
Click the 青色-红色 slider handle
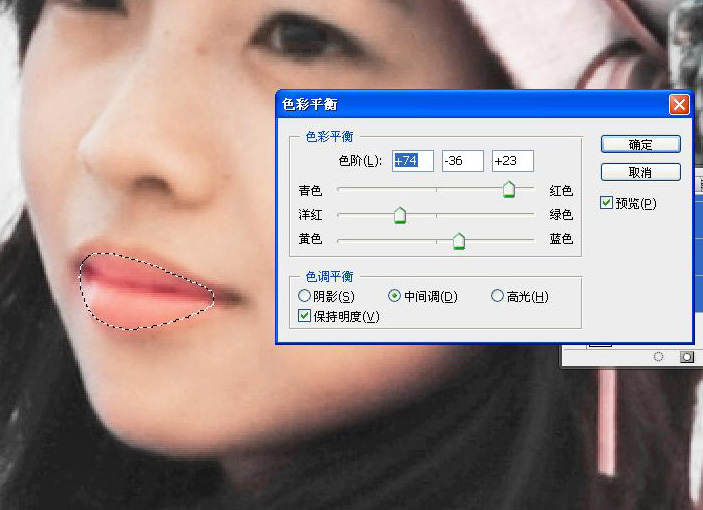509,190
